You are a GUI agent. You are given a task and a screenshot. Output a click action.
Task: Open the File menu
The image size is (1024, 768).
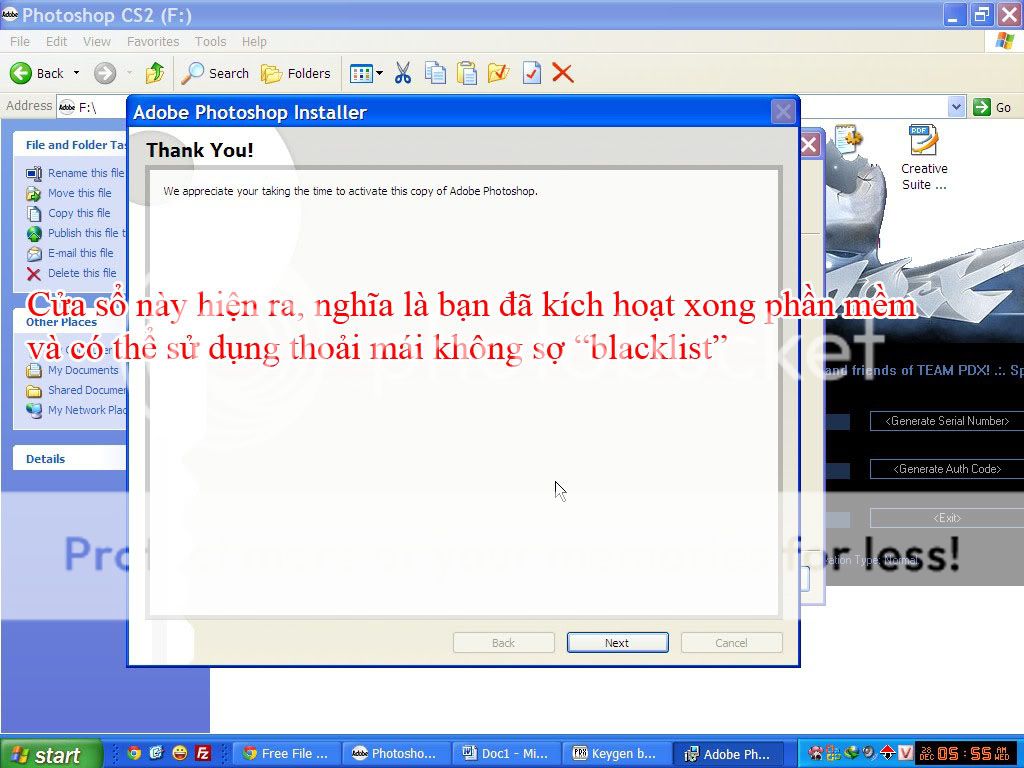click(x=20, y=41)
